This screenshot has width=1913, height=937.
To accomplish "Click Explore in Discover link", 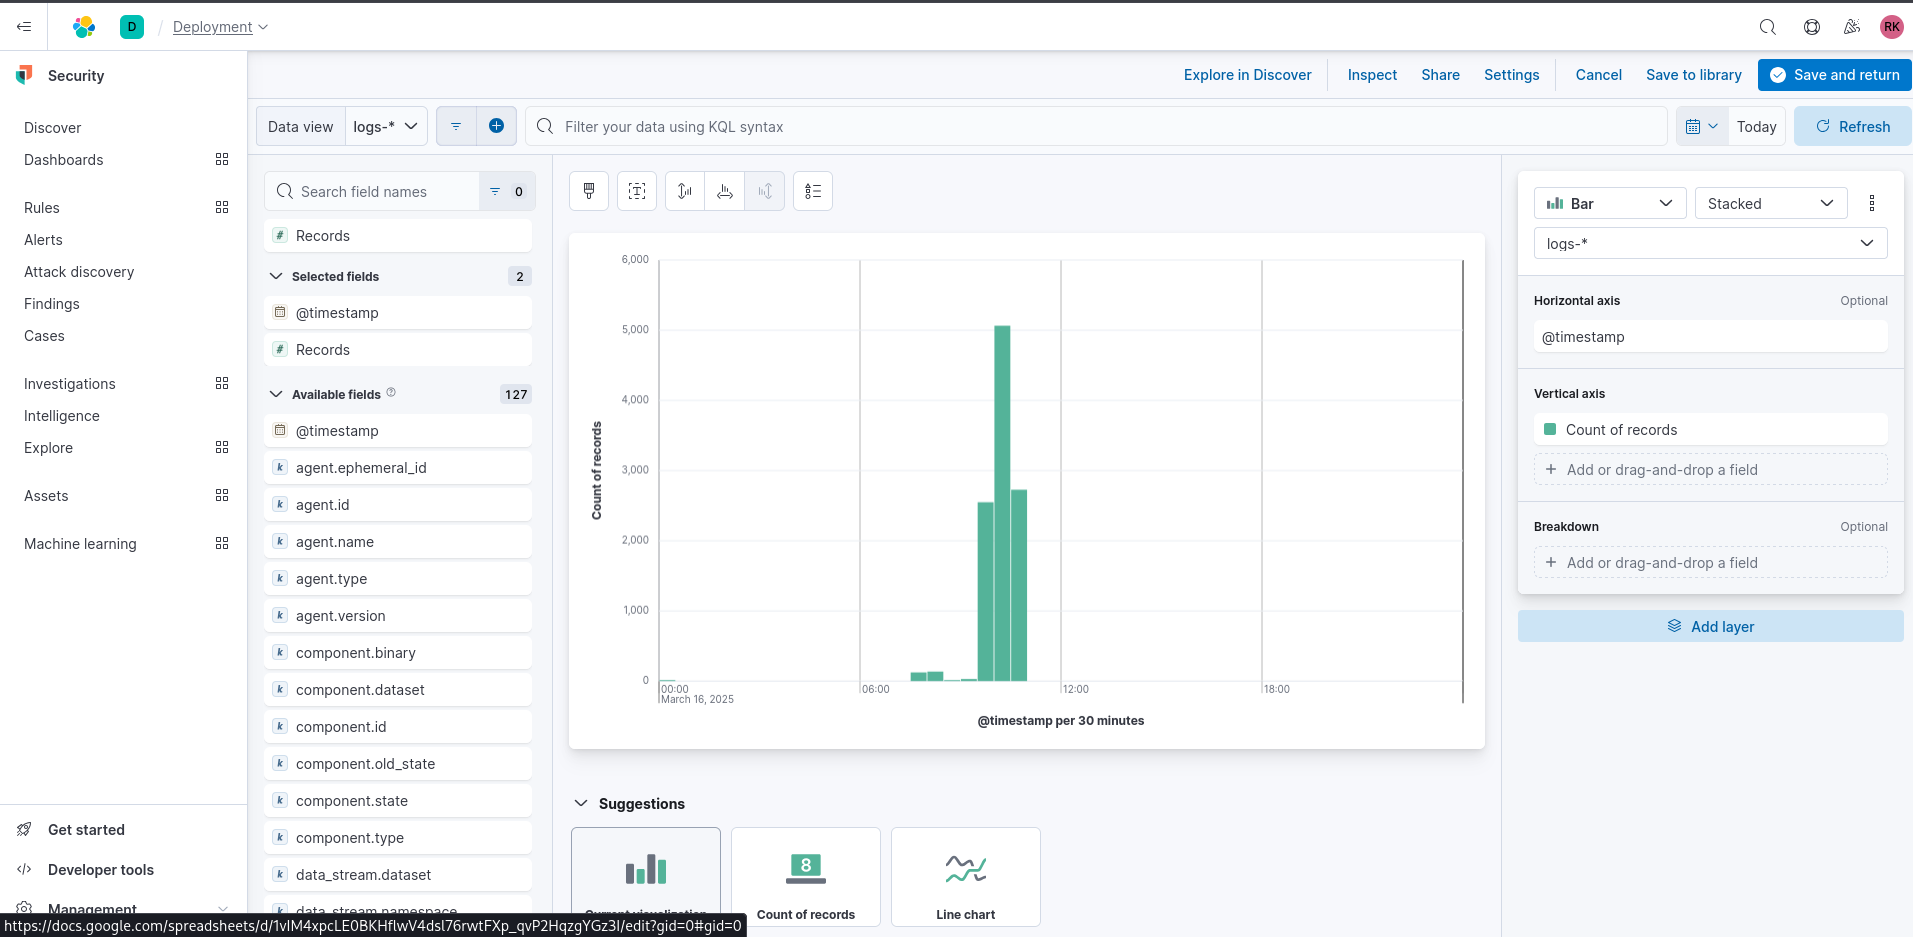I will 1247,74.
